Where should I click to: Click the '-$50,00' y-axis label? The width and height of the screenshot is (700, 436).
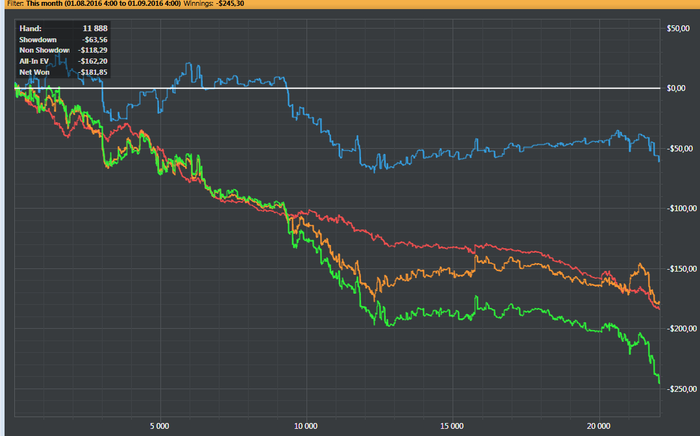coord(682,149)
